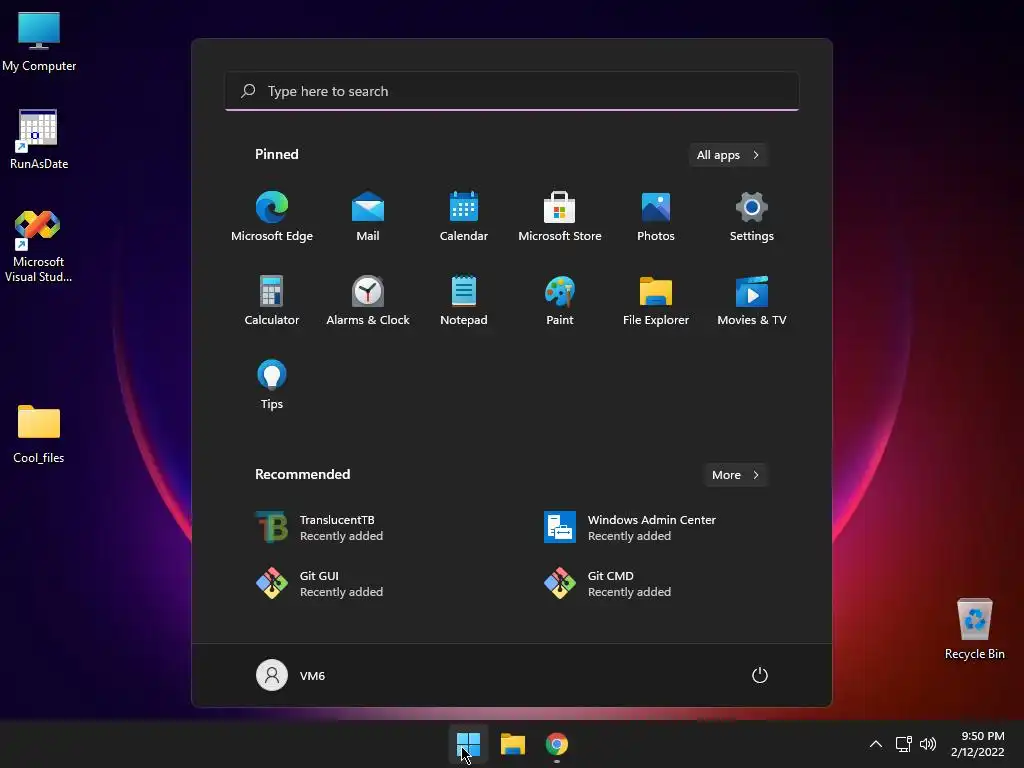Select the RunAsDate desktop shortcut
1024x768 pixels.
click(x=39, y=139)
